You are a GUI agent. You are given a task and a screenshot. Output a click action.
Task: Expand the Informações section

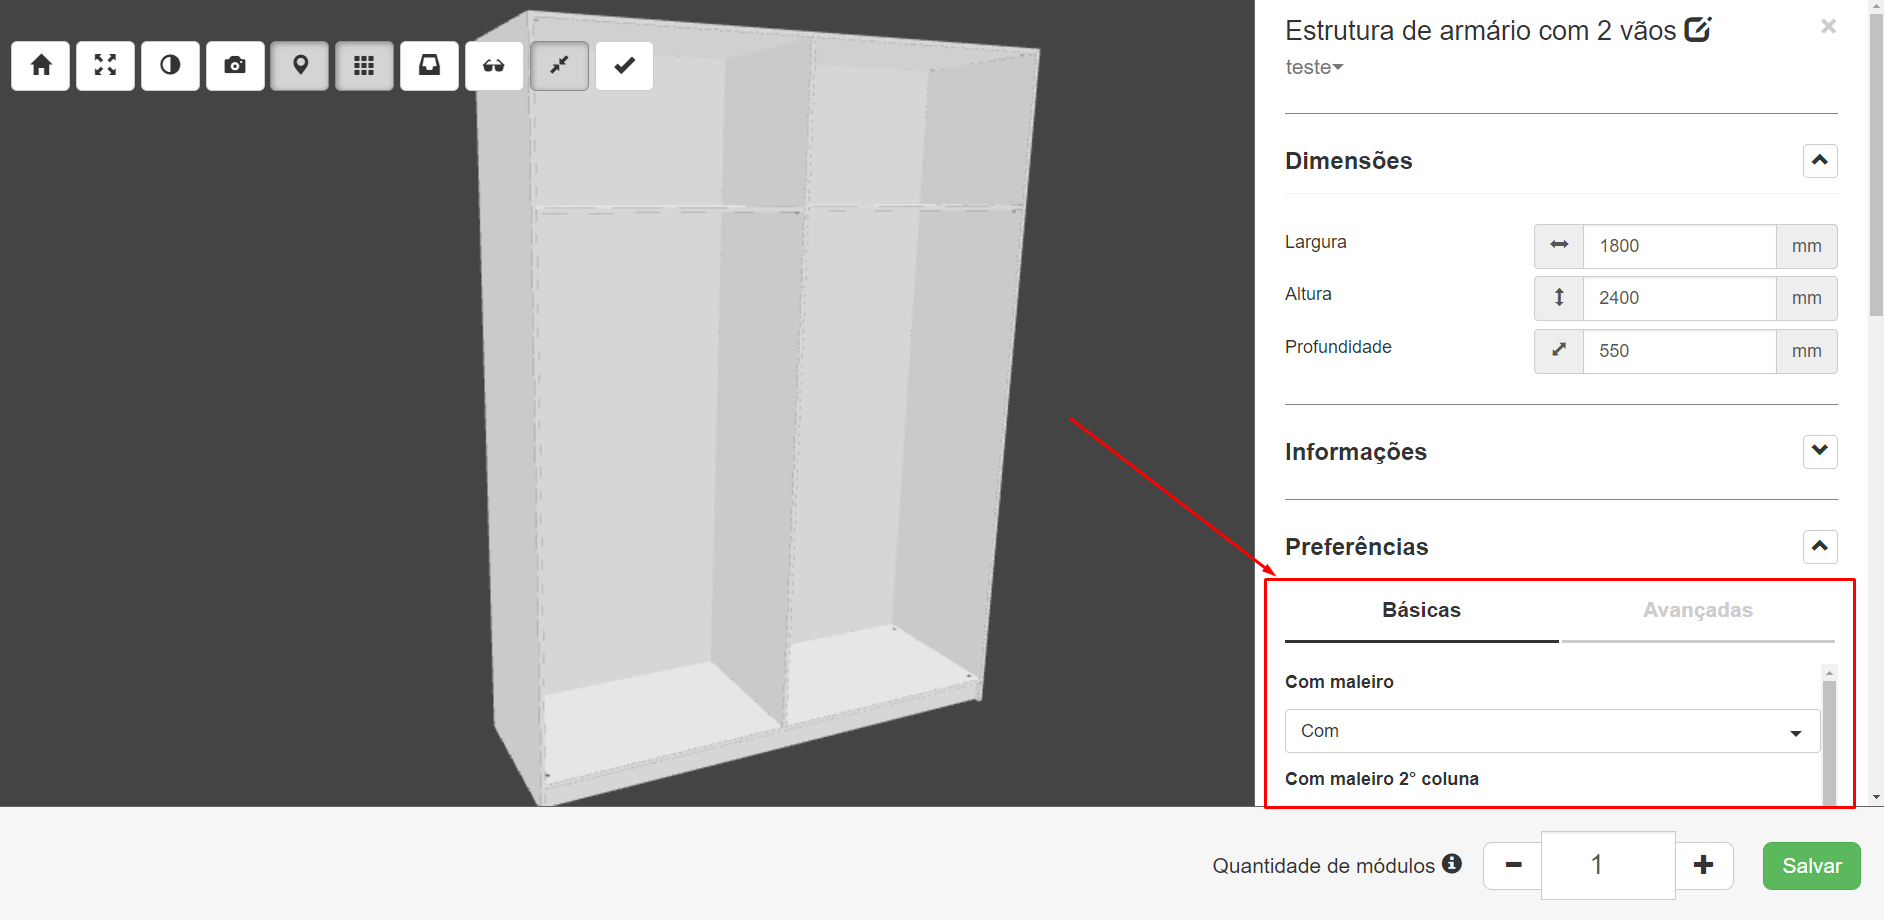[1820, 451]
